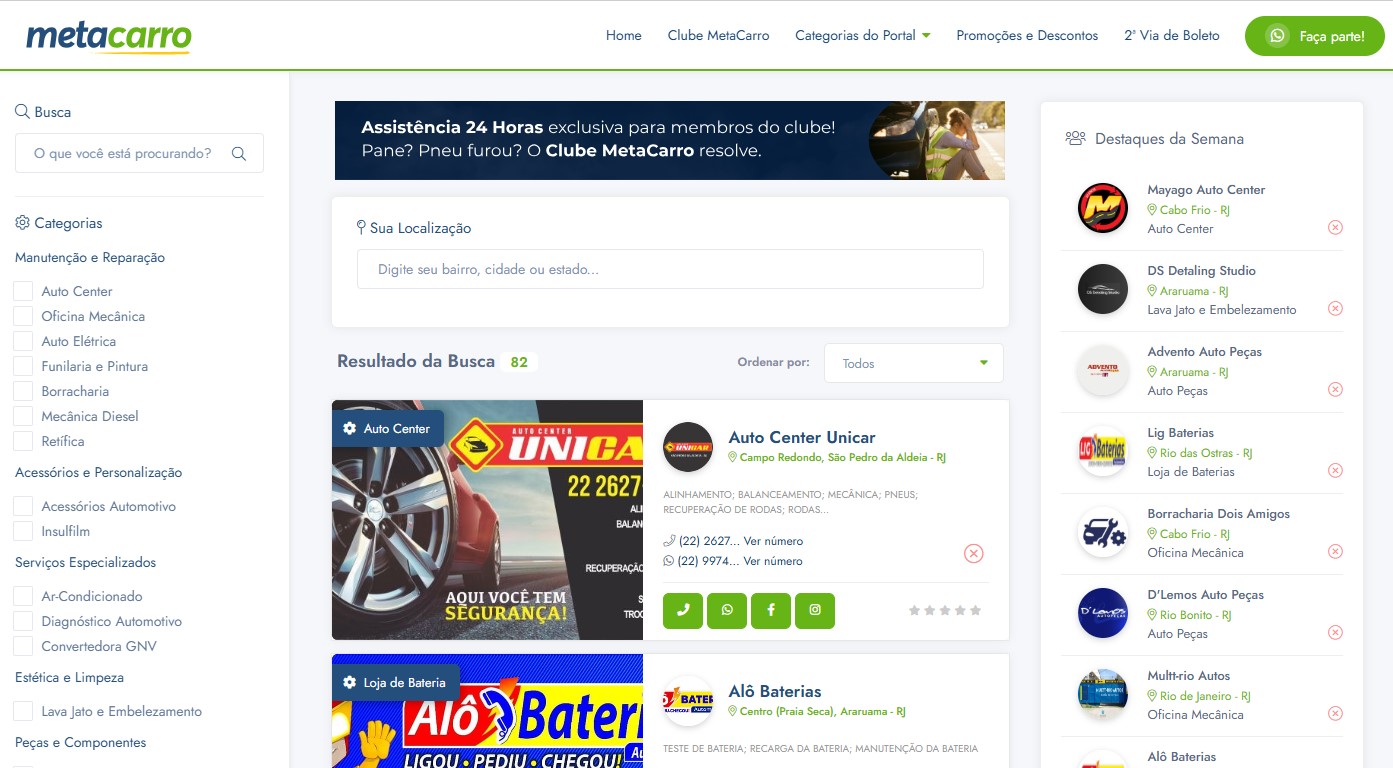Open the Ordenar por Todos dropdown
This screenshot has width=1393, height=768.
tap(914, 363)
